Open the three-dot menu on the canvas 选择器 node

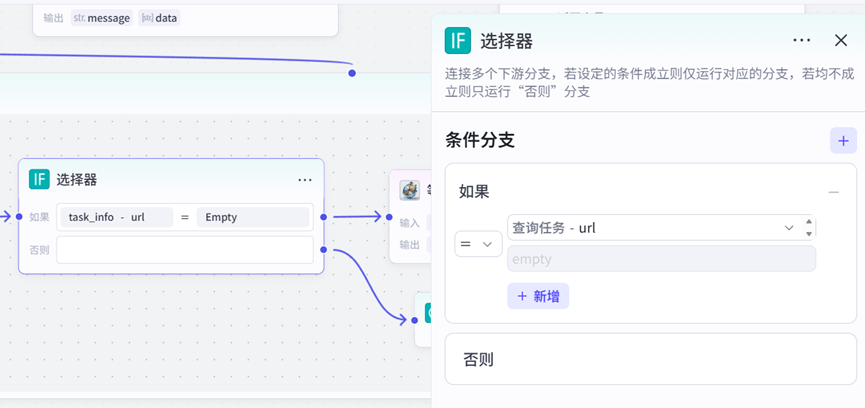click(x=305, y=180)
